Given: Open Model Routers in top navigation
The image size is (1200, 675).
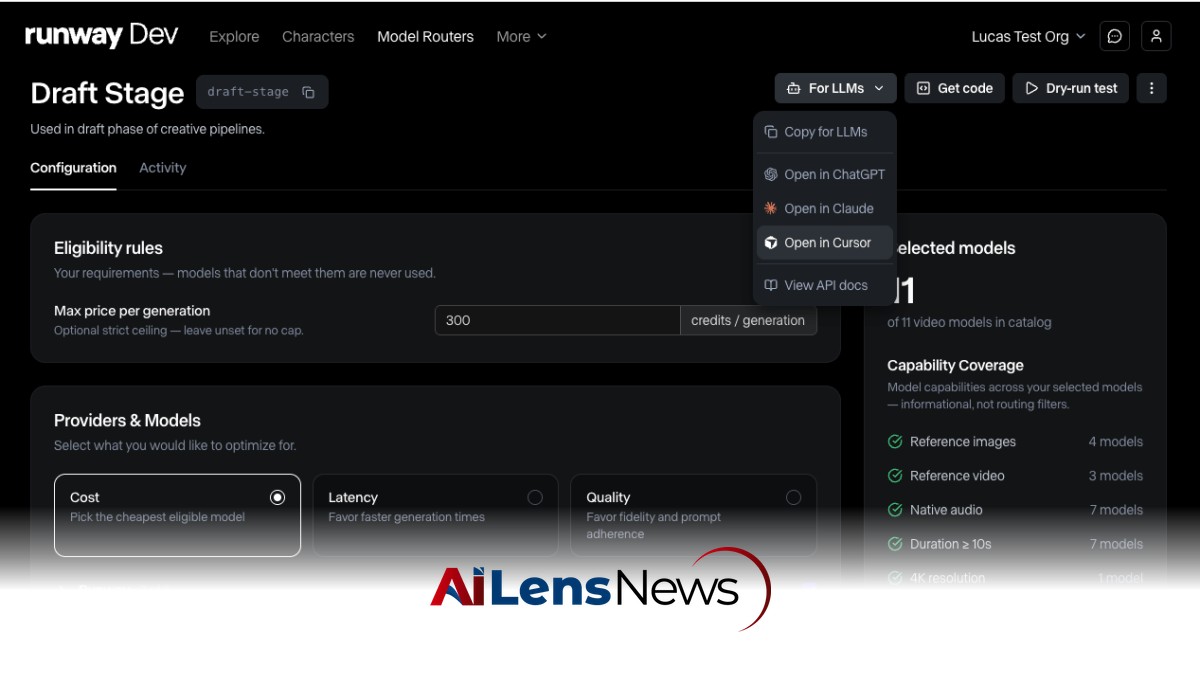Looking at the screenshot, I should pos(425,36).
